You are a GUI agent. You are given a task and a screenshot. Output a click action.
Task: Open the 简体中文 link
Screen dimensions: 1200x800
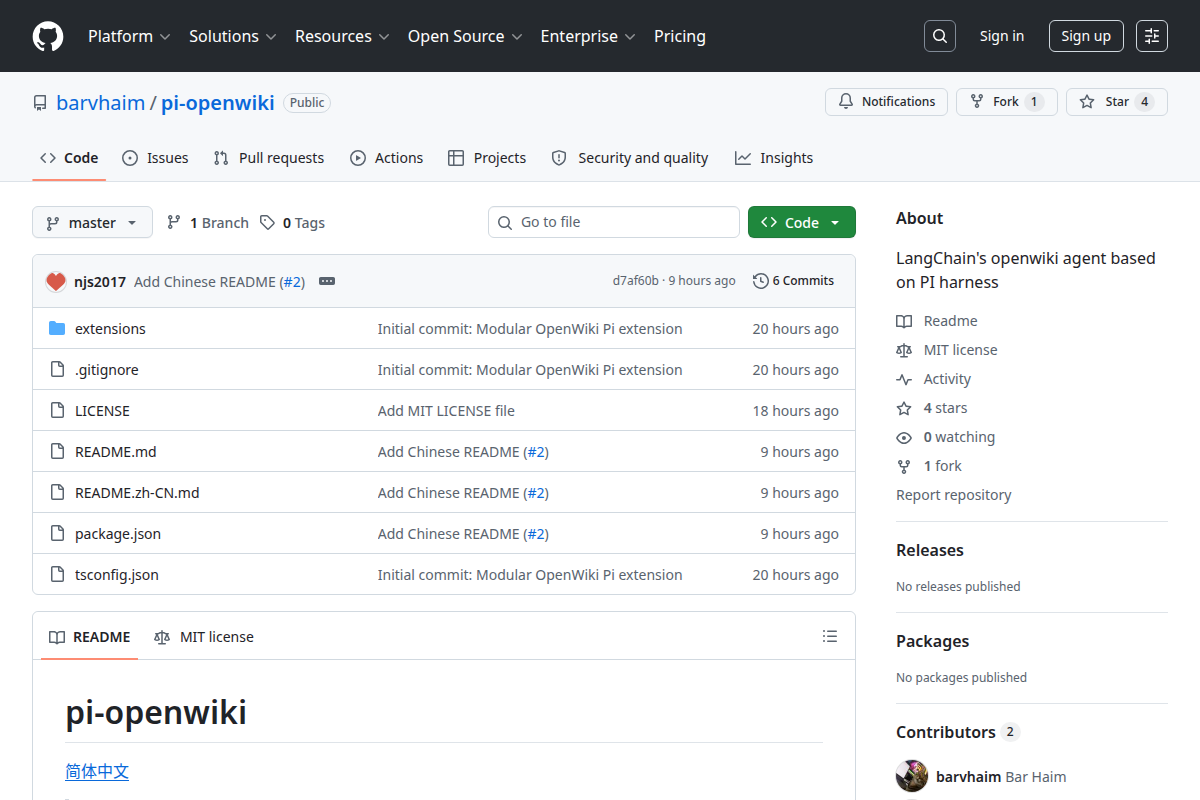pos(97,772)
